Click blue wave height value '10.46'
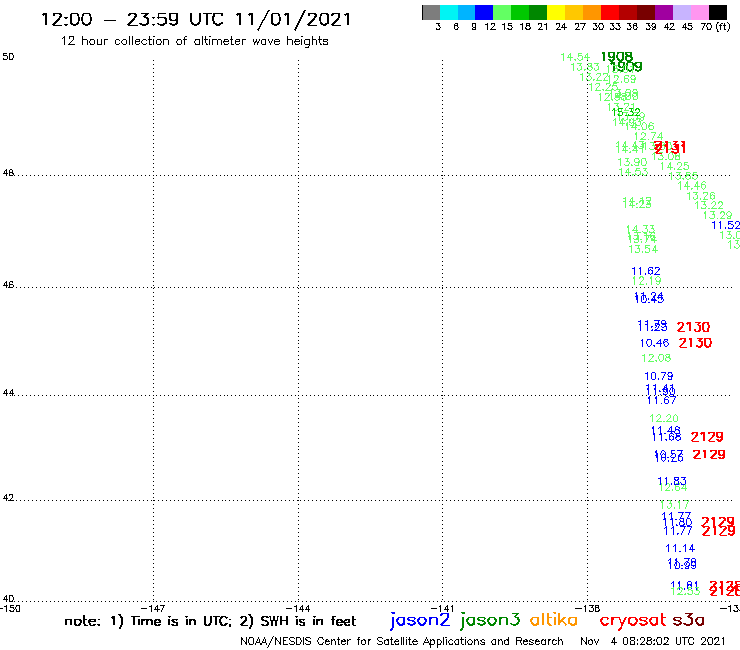740x650 pixels. tap(654, 343)
